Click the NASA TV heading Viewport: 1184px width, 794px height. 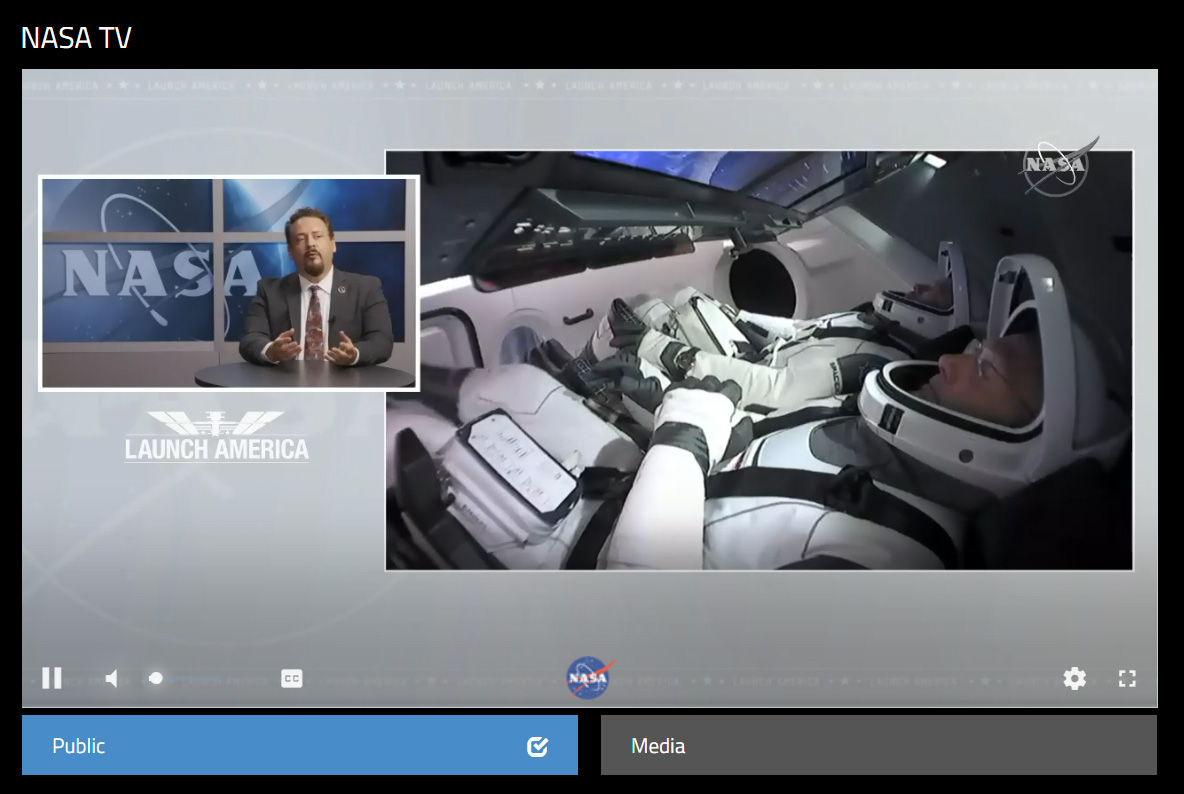tap(76, 38)
